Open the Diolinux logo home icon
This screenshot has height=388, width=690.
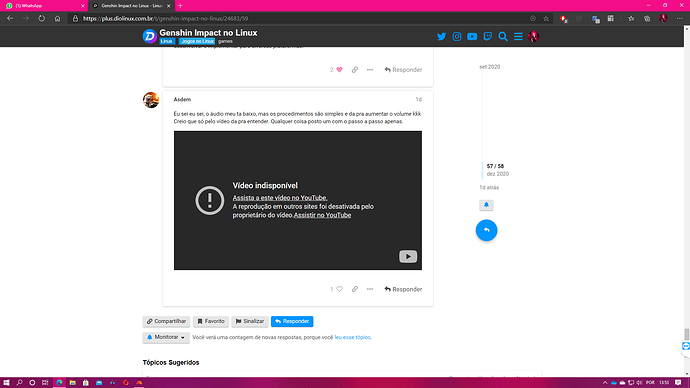pyautogui.click(x=150, y=36)
